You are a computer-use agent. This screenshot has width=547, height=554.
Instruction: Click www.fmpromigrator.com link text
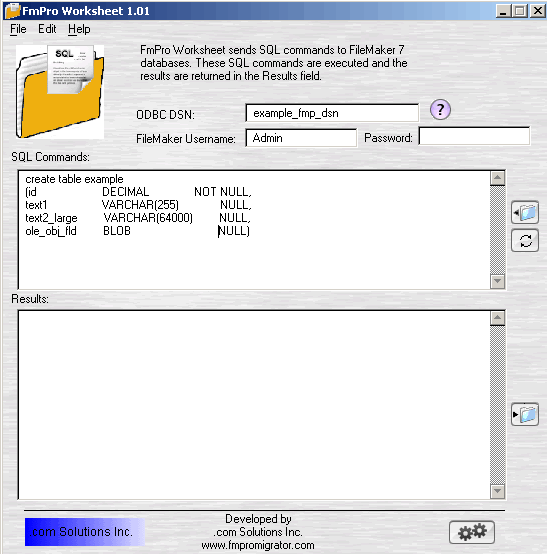[258, 545]
